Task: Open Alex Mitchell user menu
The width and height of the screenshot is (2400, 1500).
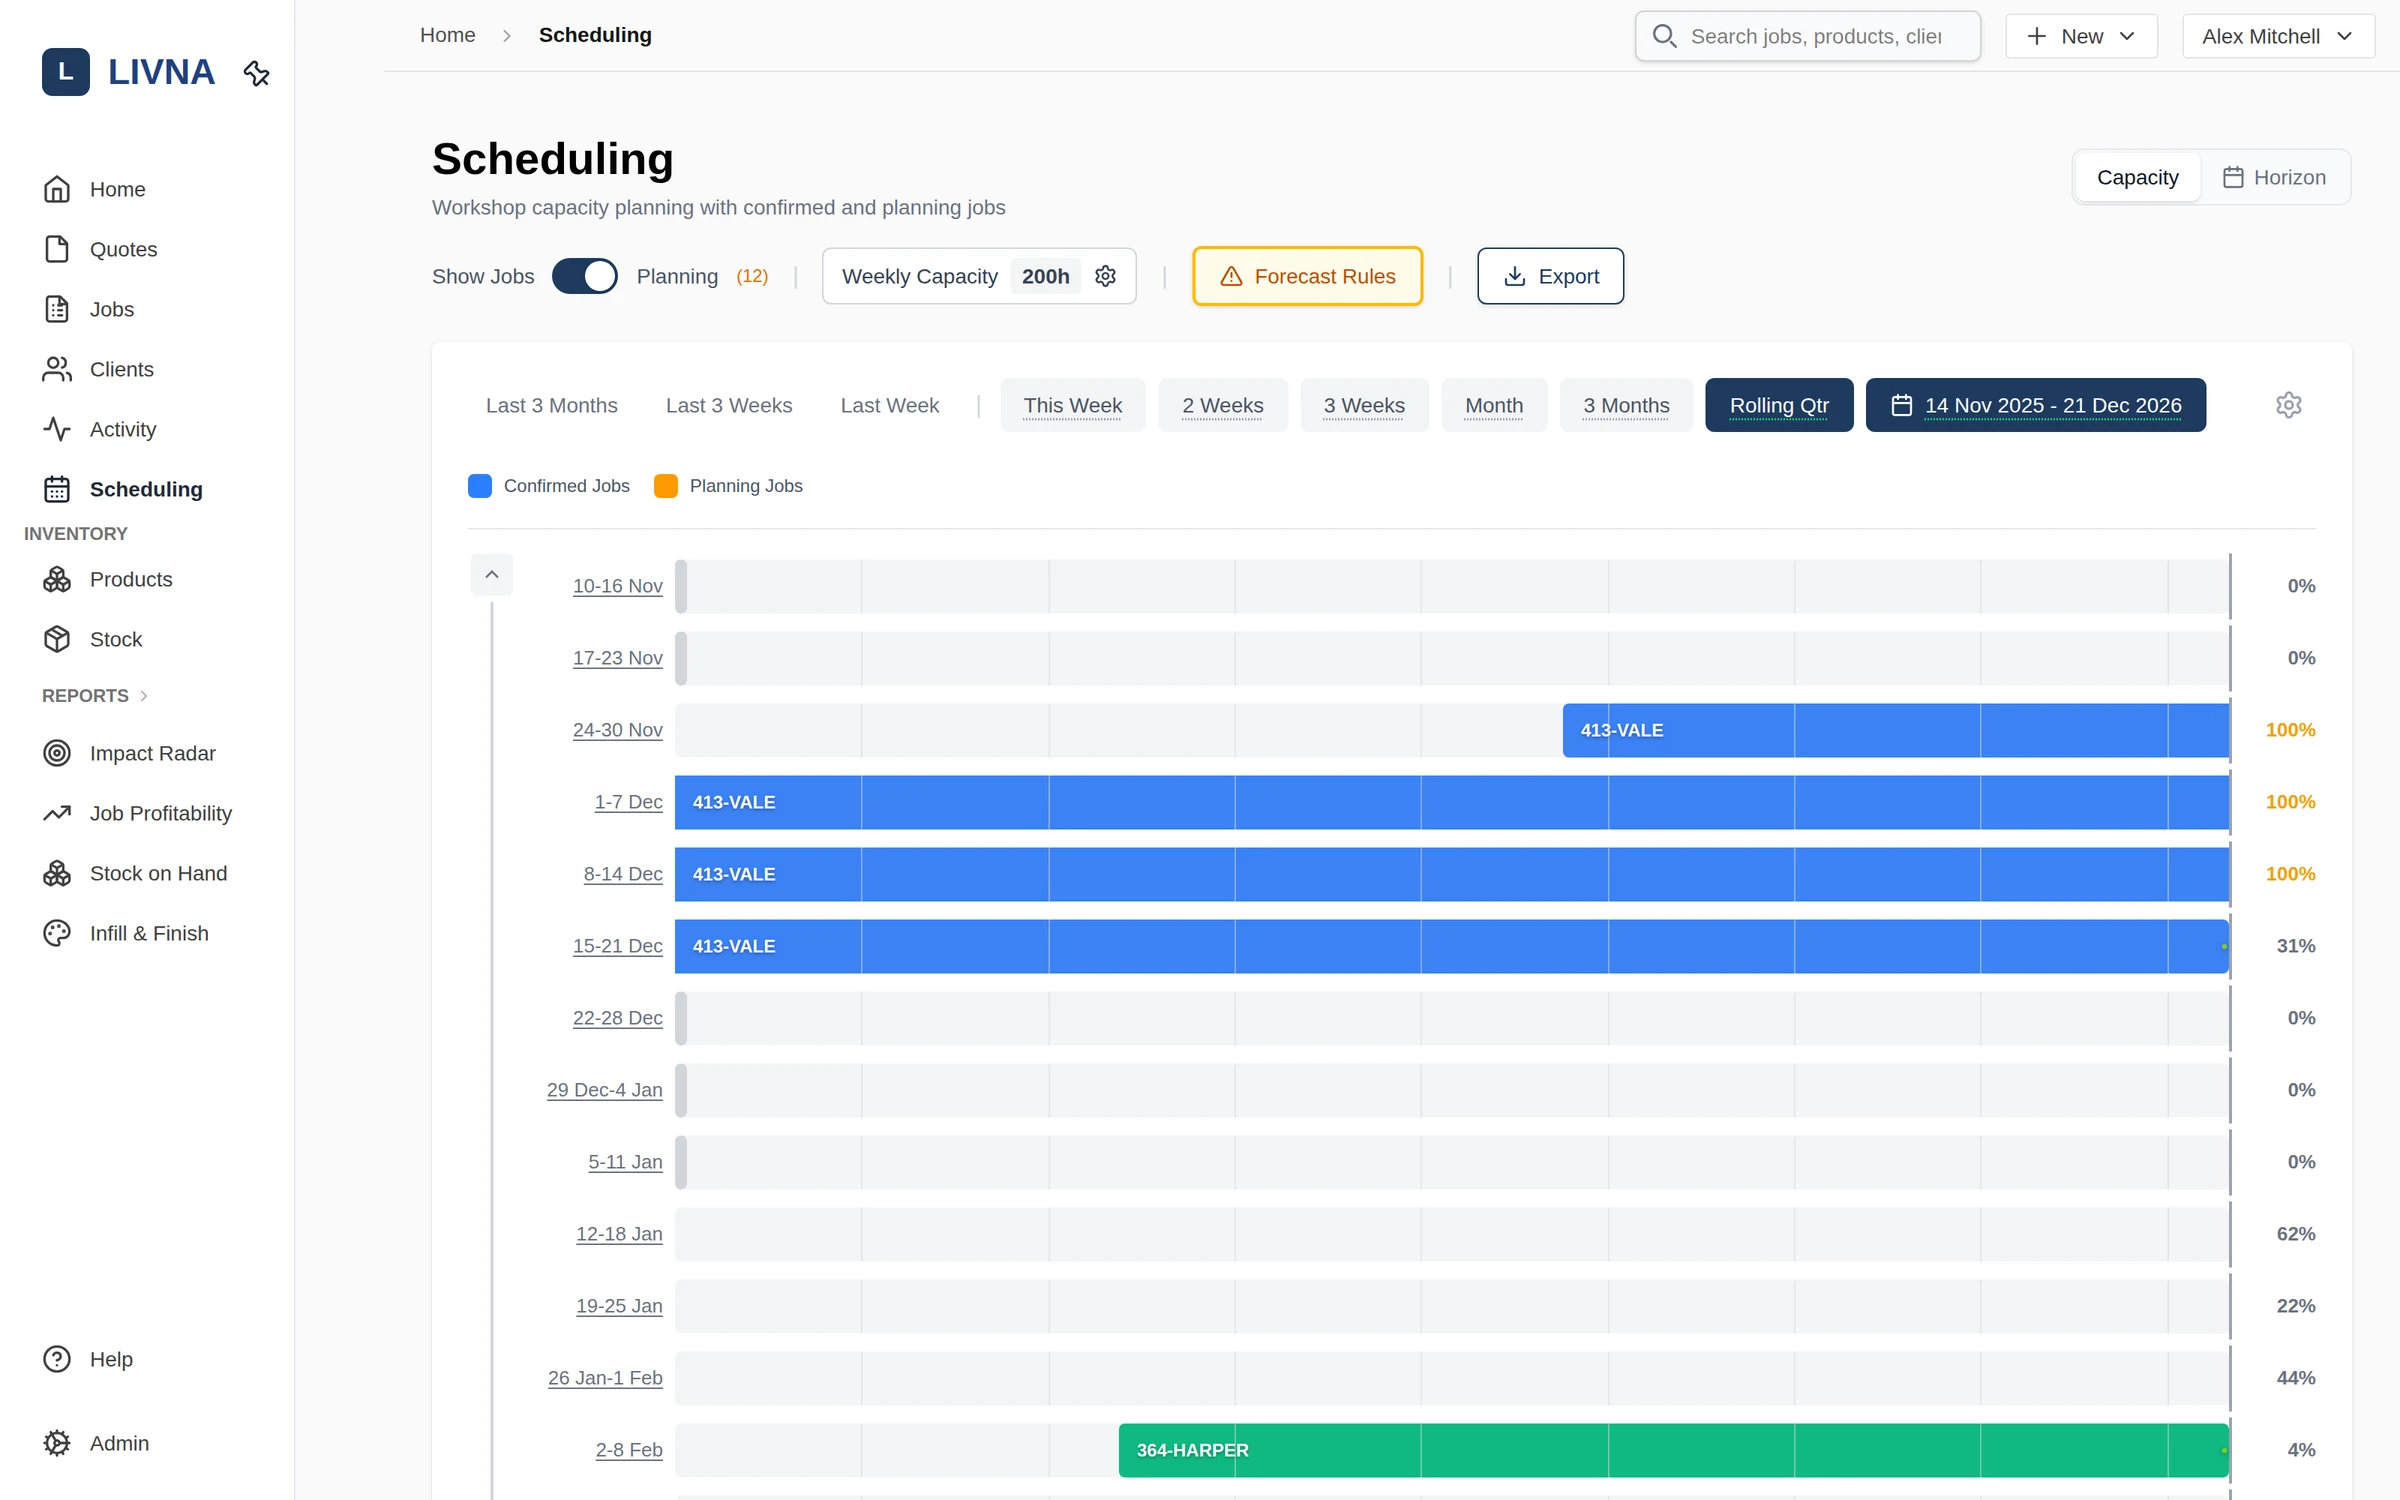Action: pyautogui.click(x=2277, y=36)
